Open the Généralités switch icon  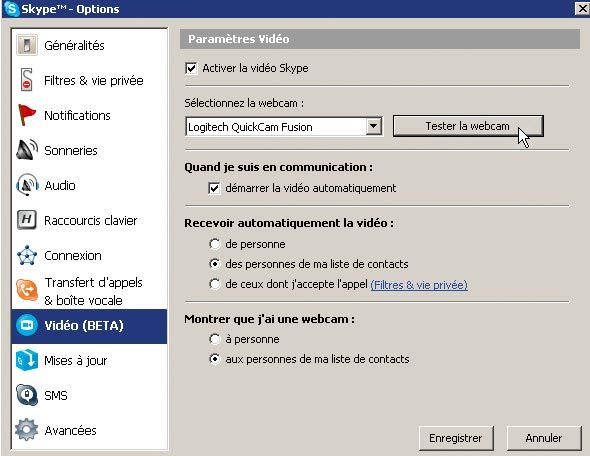pos(27,45)
